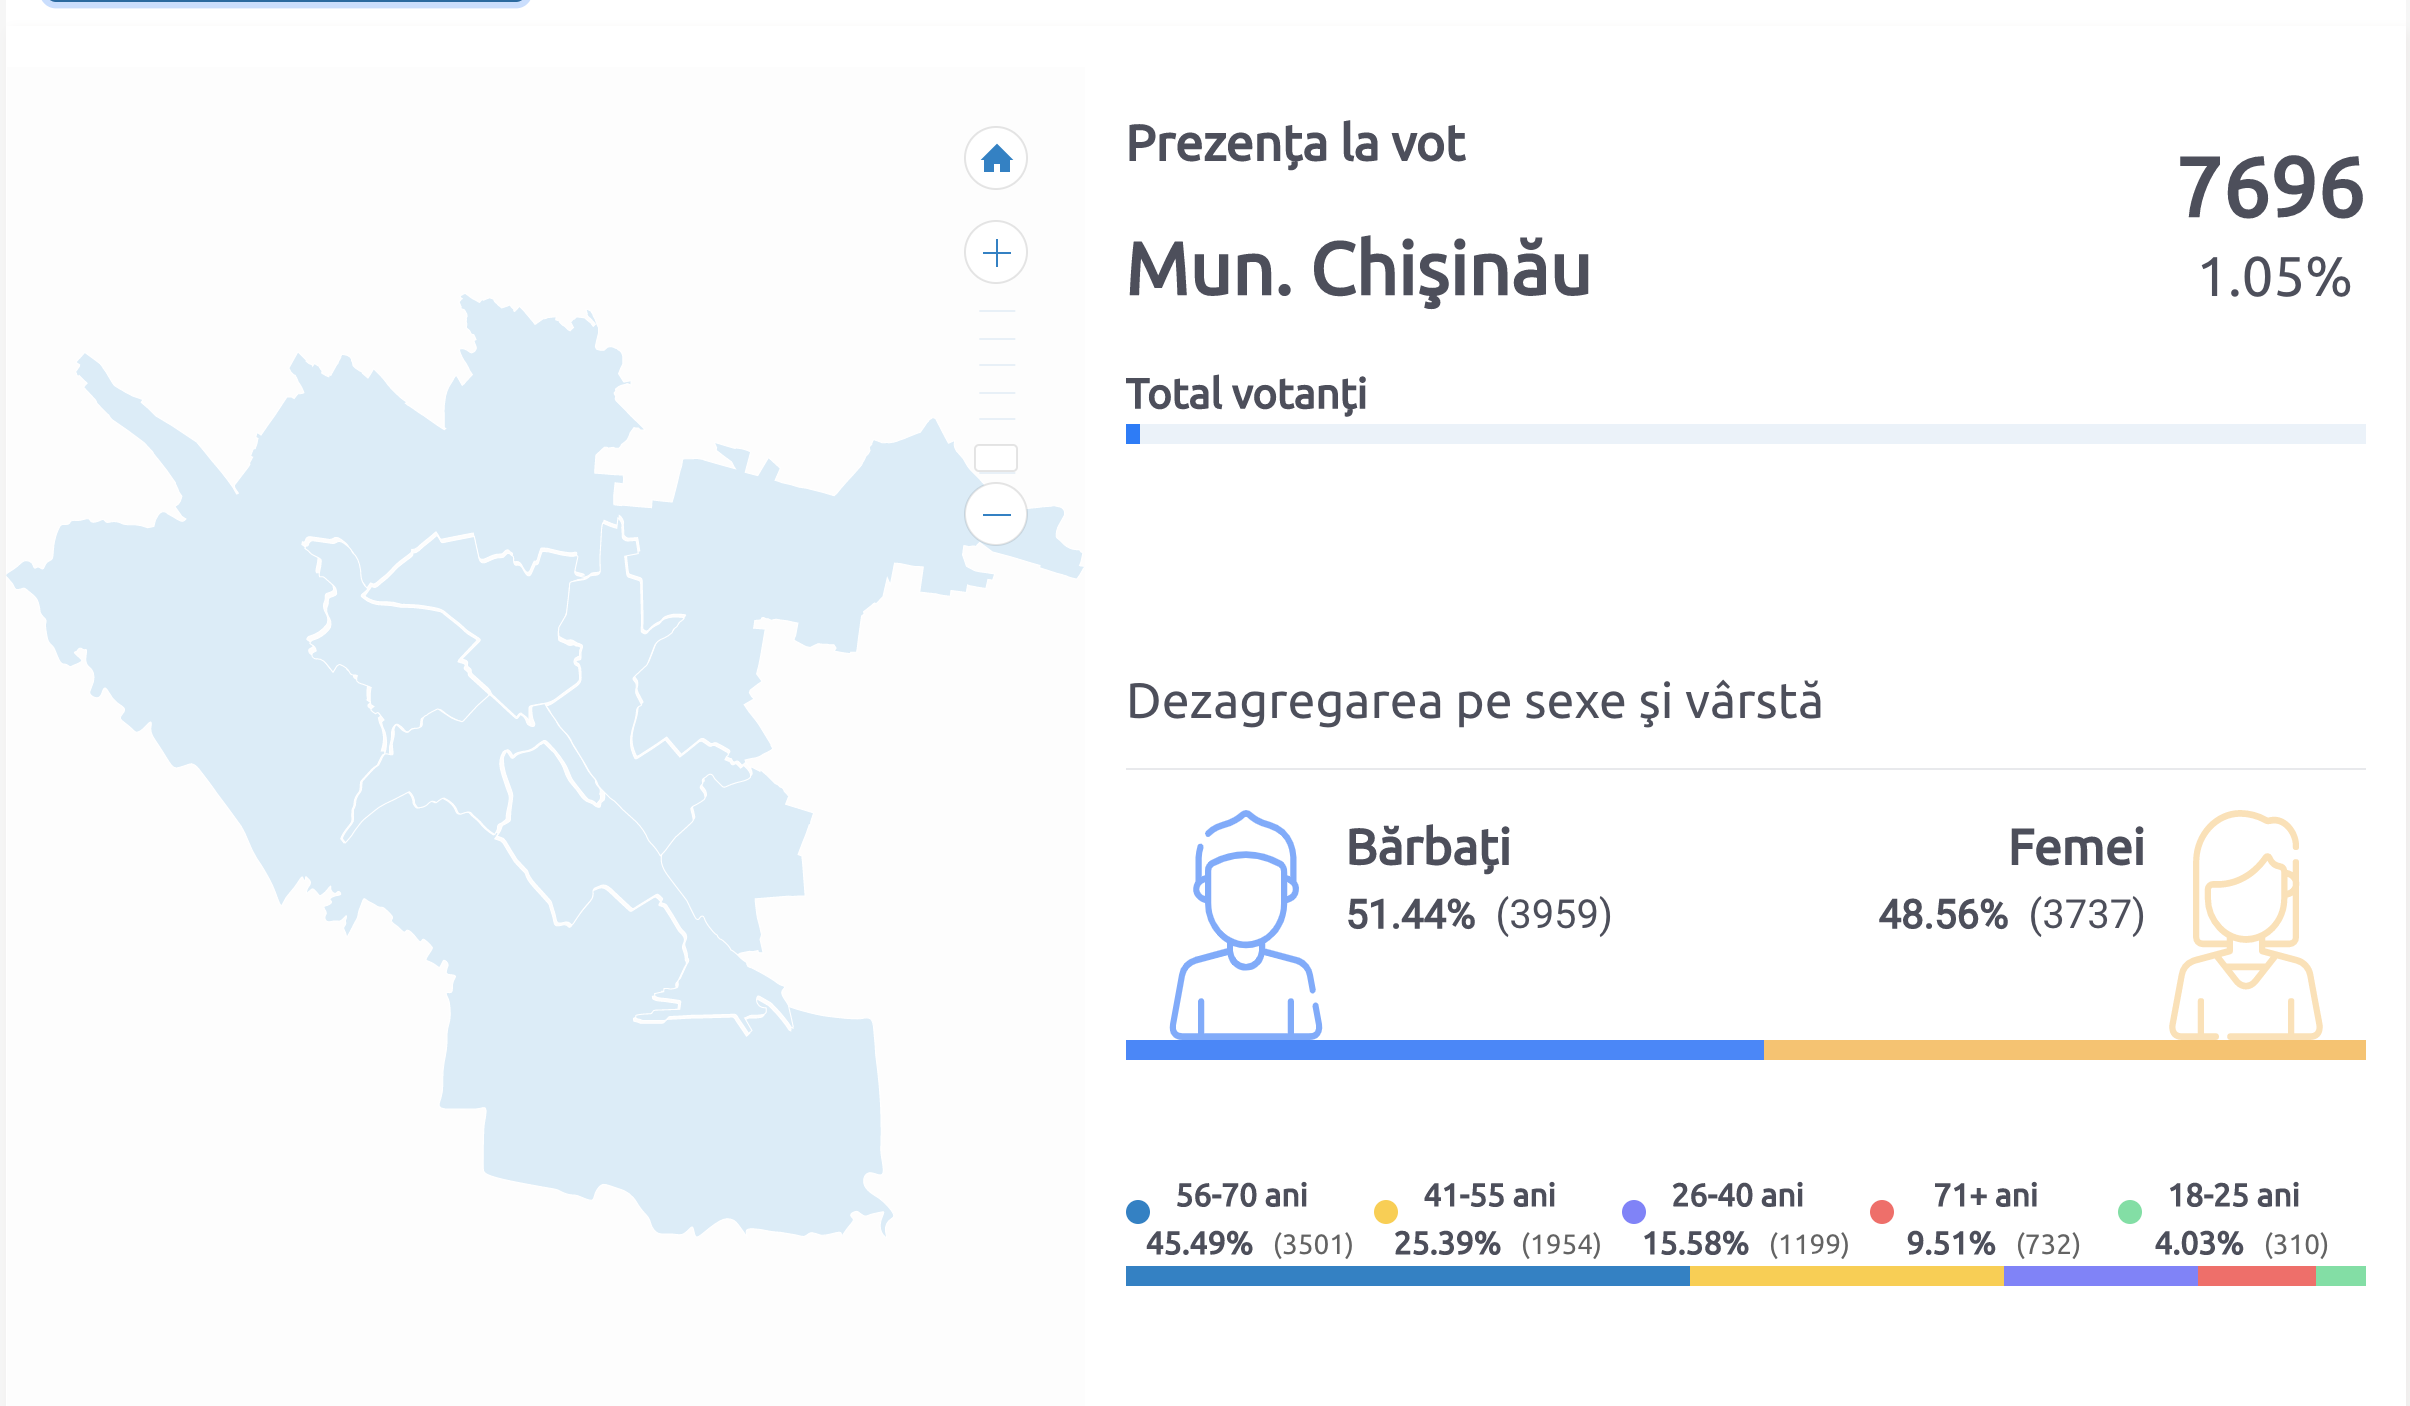Click the map home reset icon

tap(996, 158)
